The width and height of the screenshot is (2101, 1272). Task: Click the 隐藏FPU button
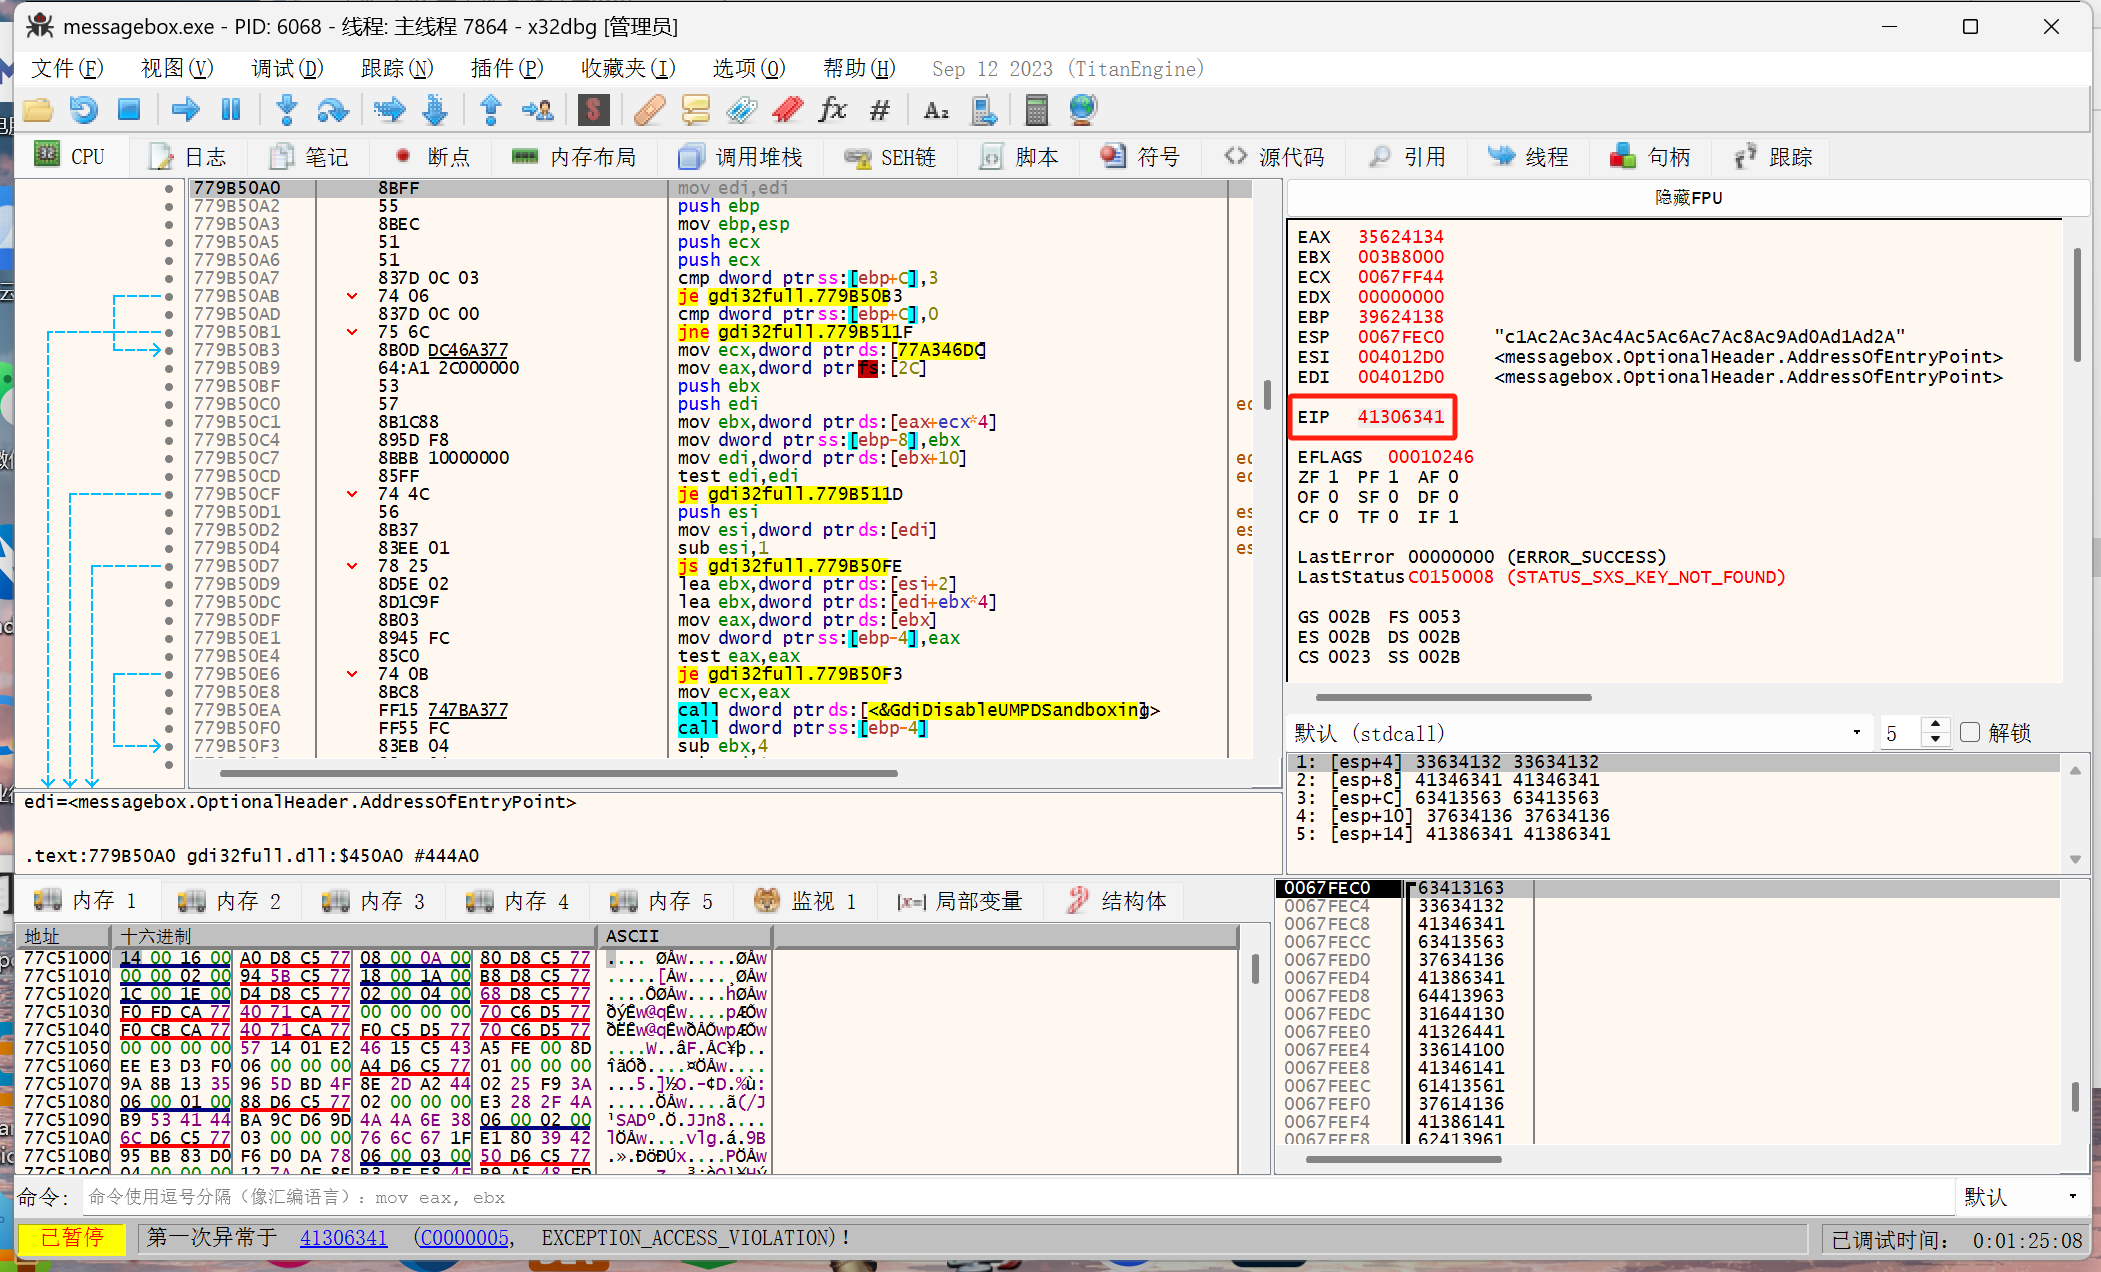tap(1688, 198)
